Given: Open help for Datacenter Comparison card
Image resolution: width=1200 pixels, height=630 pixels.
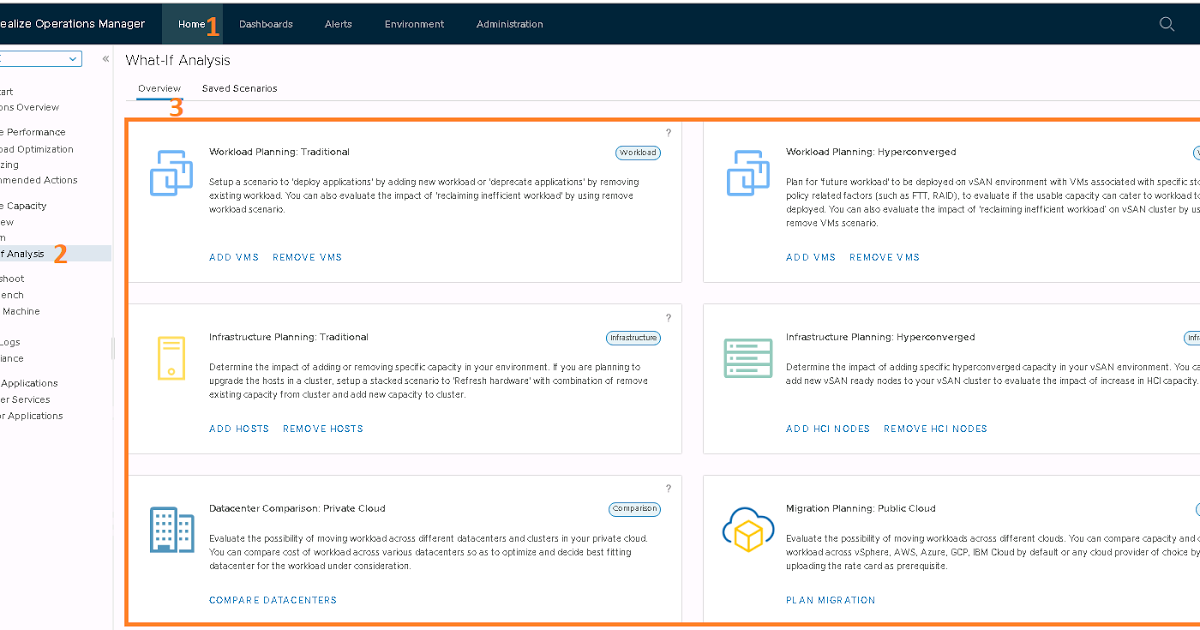Looking at the screenshot, I should point(668,489).
